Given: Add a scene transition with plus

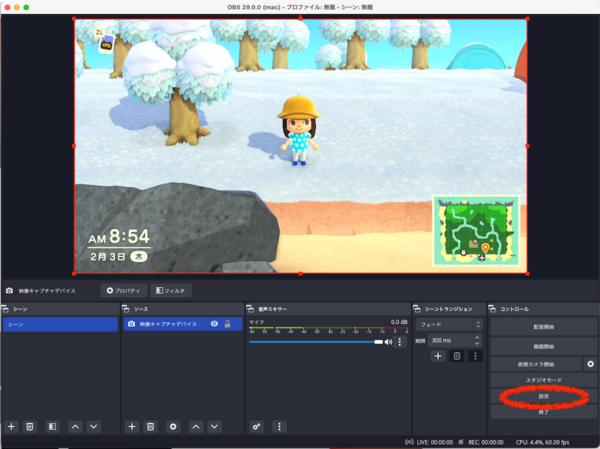Looking at the screenshot, I should coord(438,356).
